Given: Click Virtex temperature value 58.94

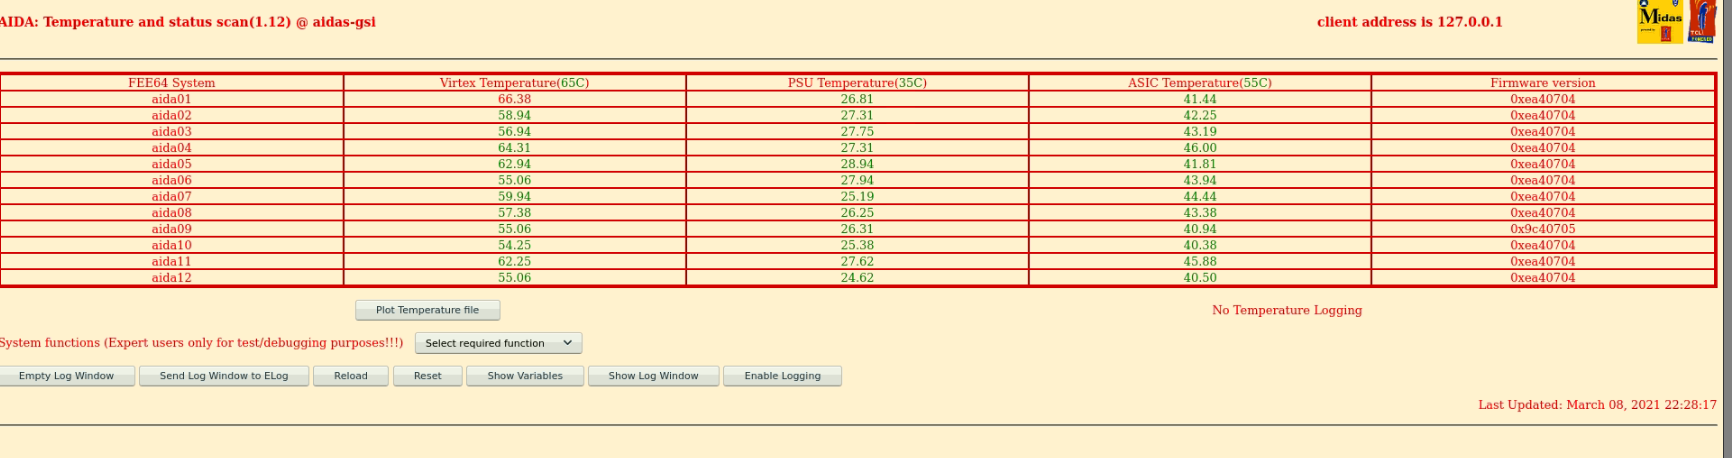Looking at the screenshot, I should (x=515, y=115).
